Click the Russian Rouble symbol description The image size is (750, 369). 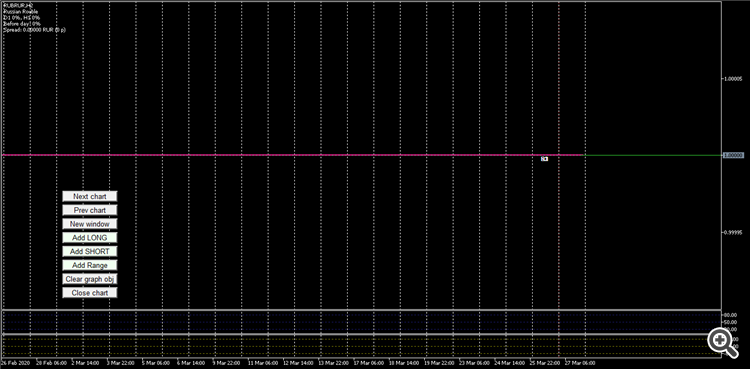tap(21, 11)
